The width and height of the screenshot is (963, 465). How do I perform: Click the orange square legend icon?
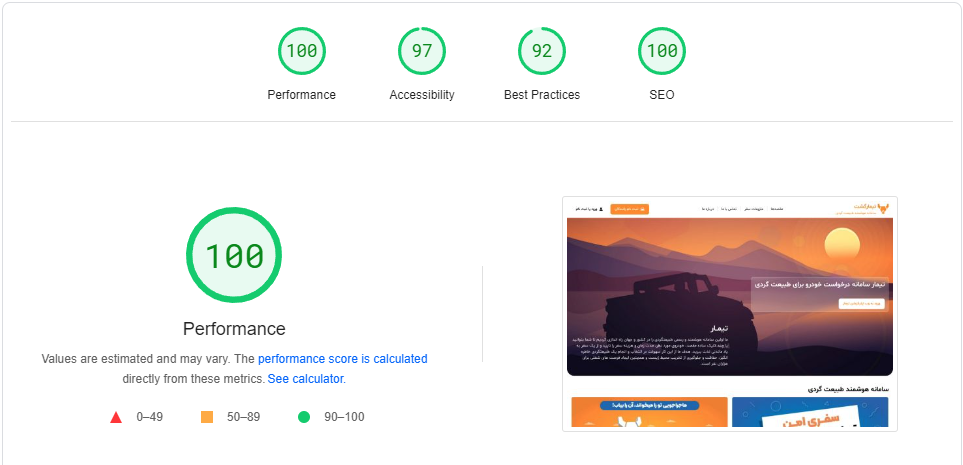pyautogui.click(x=207, y=417)
